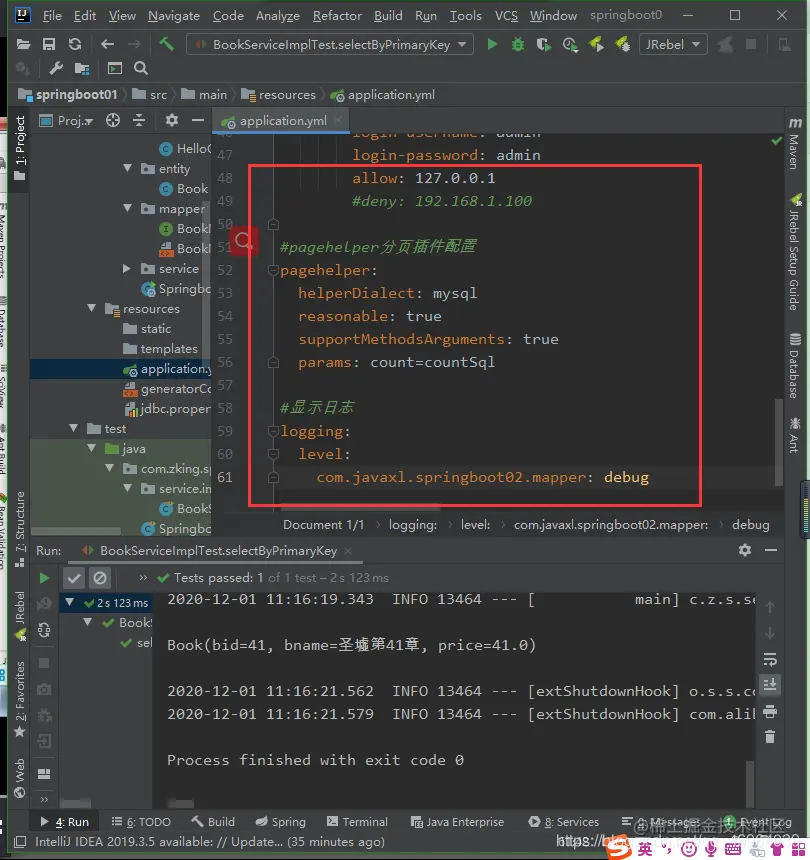Image resolution: width=810 pixels, height=860 pixels.
Task: Open the Sogou input method tray icon
Action: pyautogui.click(x=619, y=848)
